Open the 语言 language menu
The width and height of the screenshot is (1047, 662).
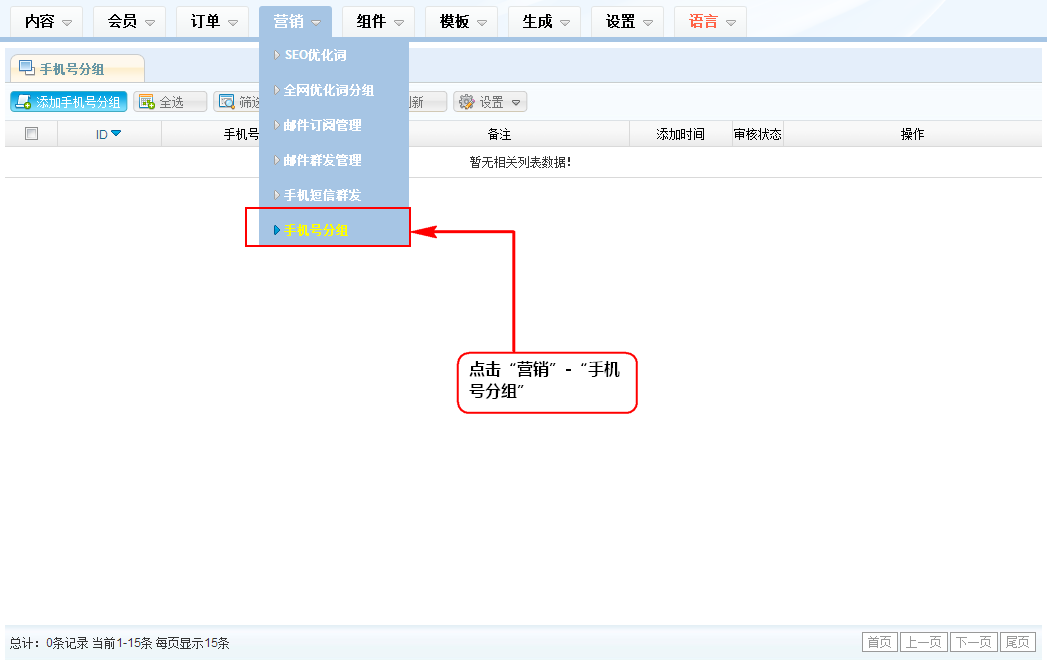tap(710, 21)
